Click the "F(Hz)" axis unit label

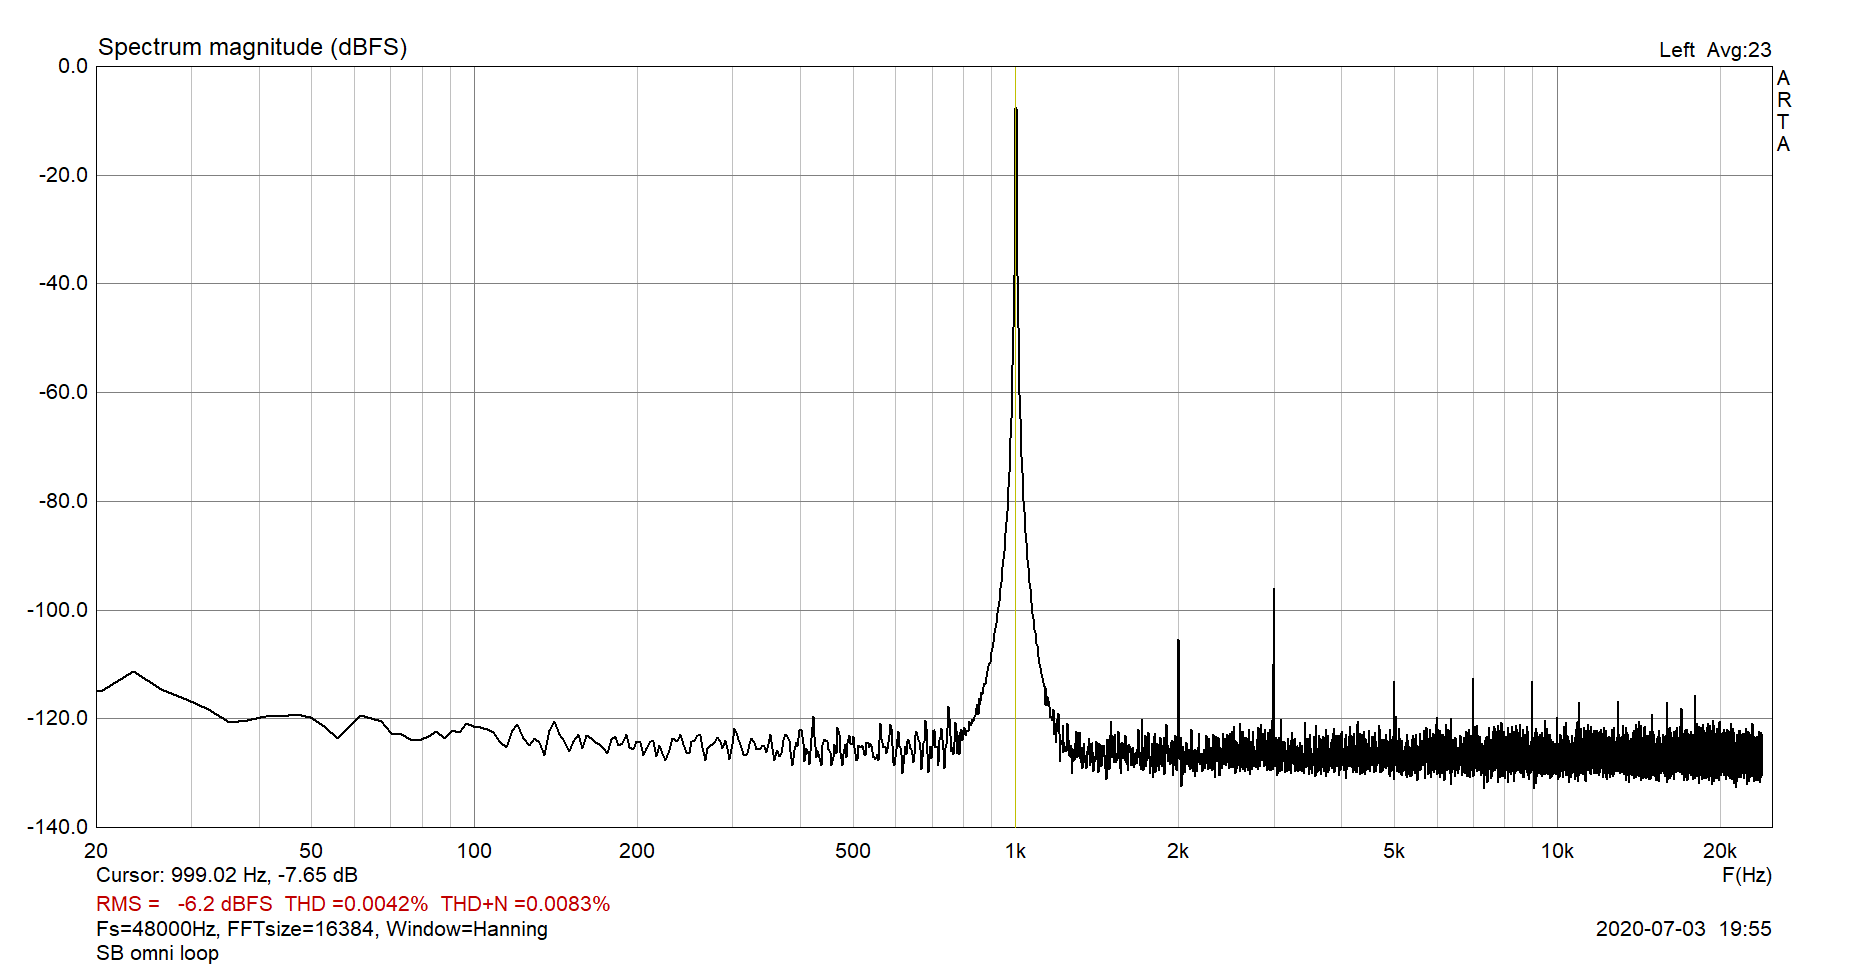pos(1747,876)
